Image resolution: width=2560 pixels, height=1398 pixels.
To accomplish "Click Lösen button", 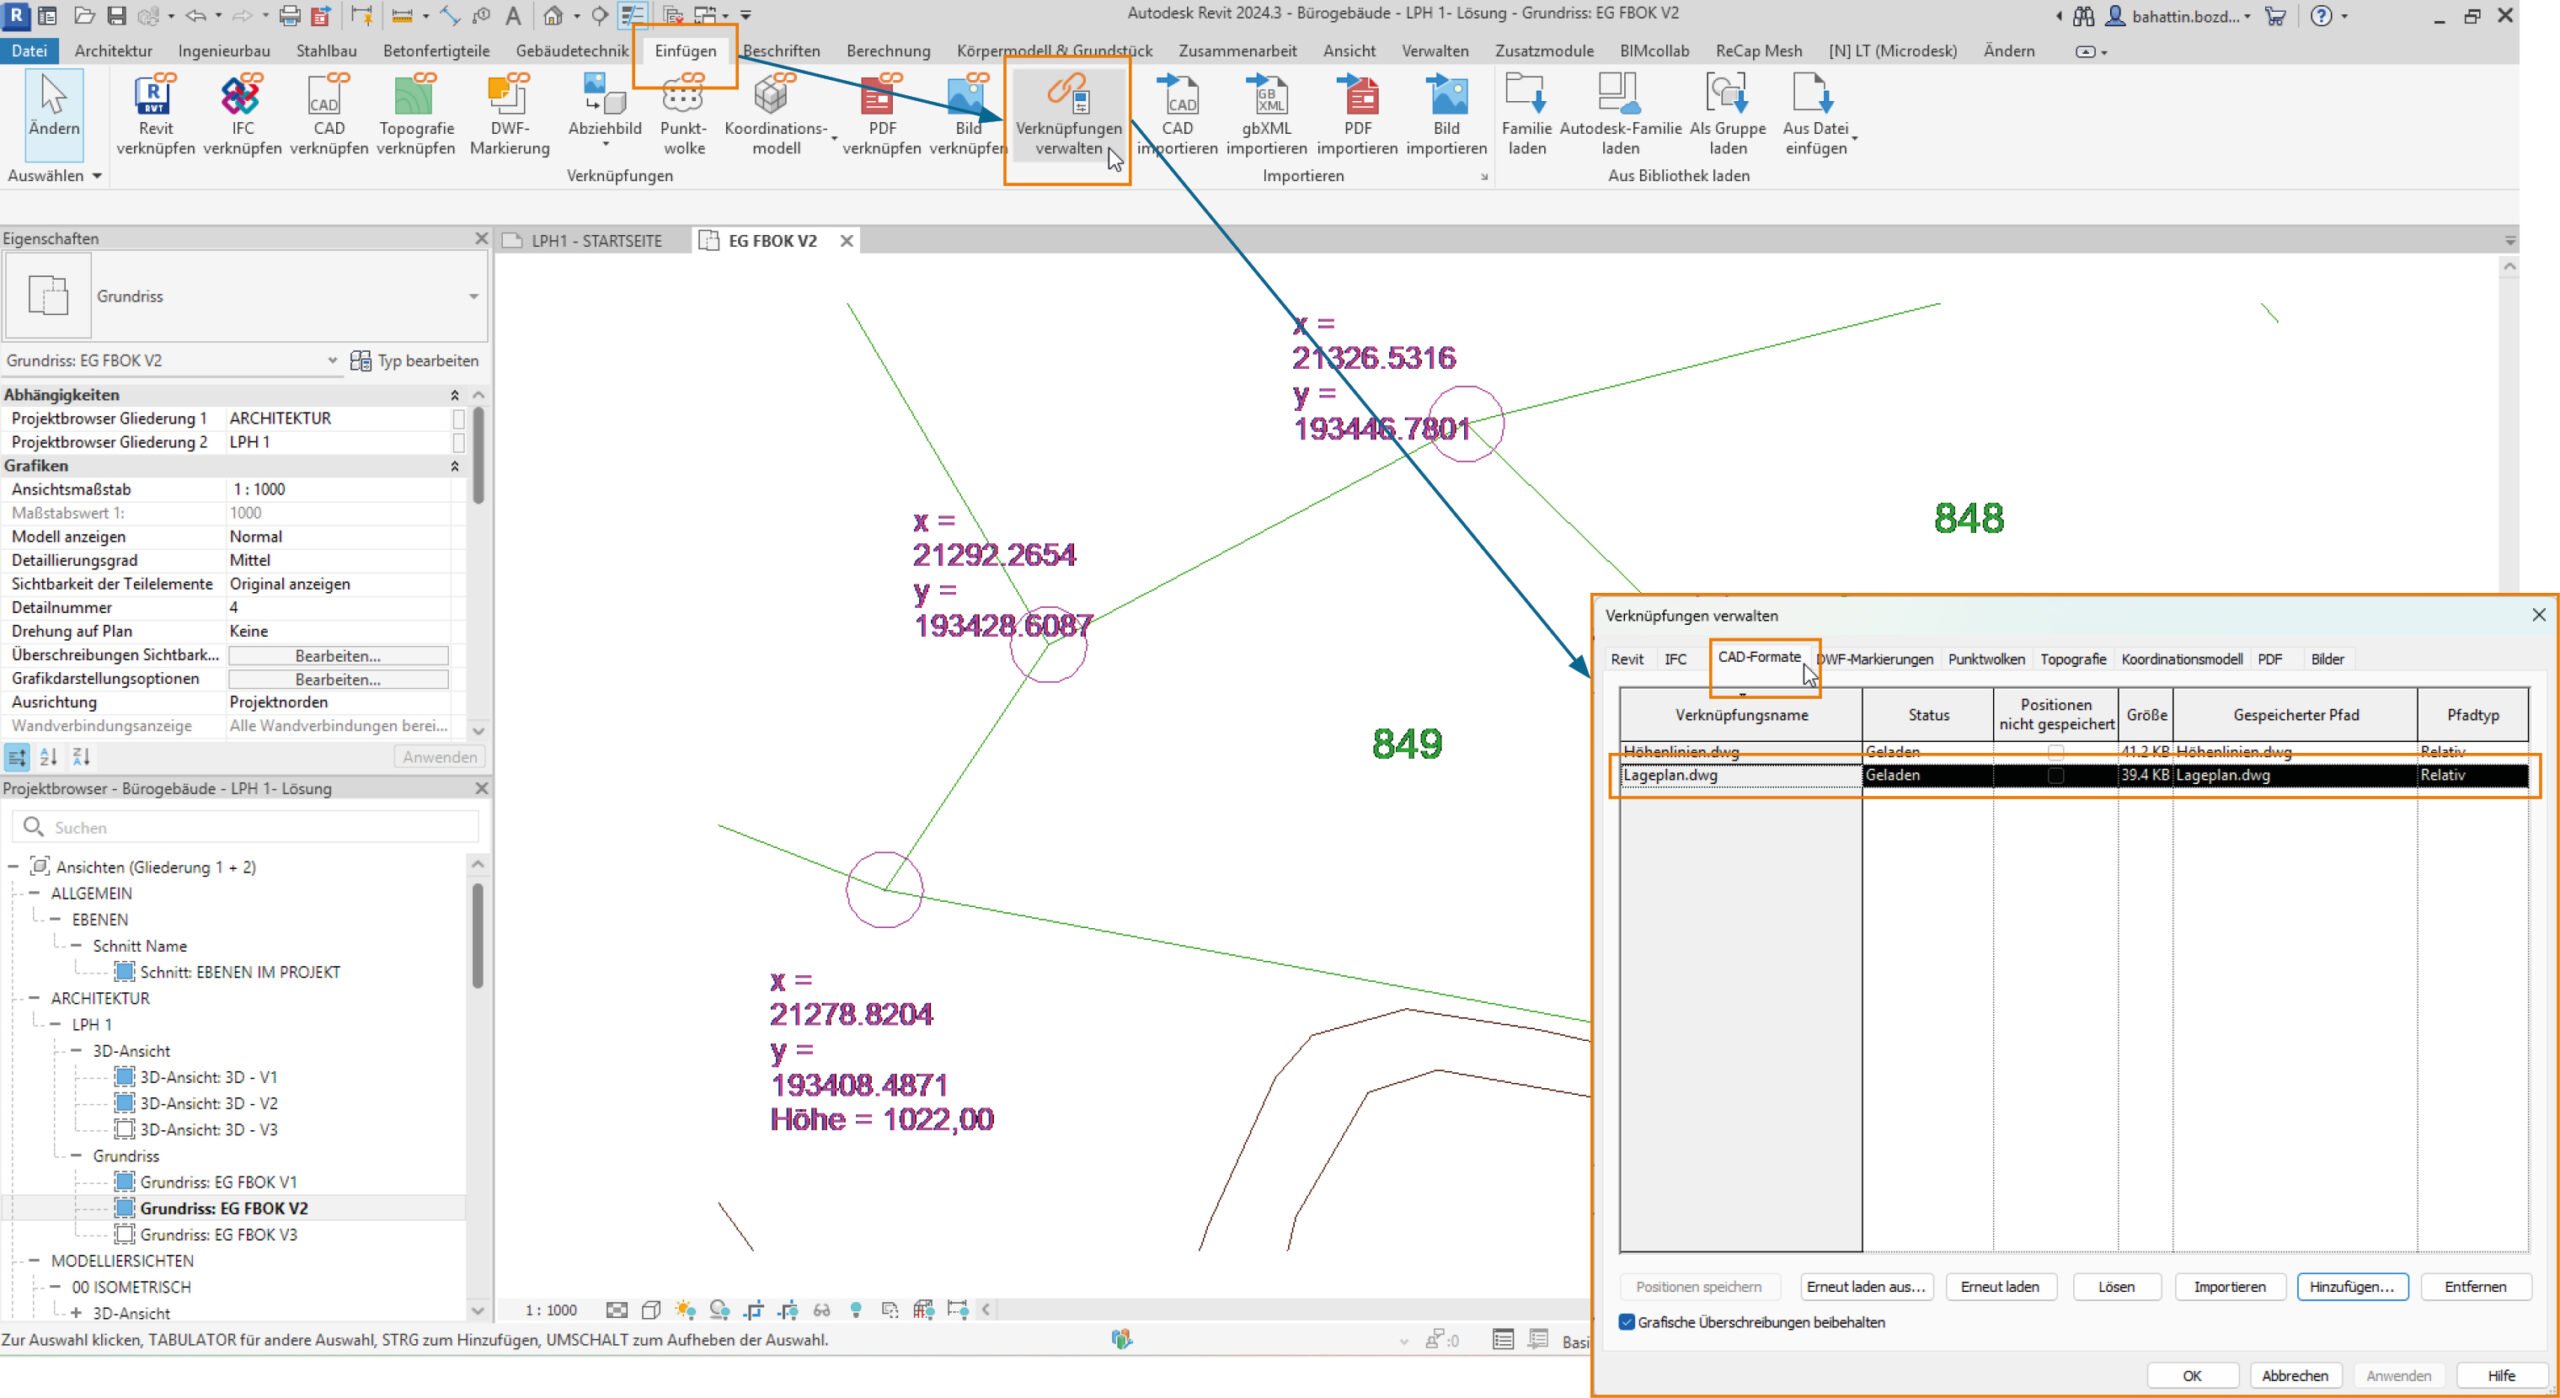I will pyautogui.click(x=2116, y=1287).
